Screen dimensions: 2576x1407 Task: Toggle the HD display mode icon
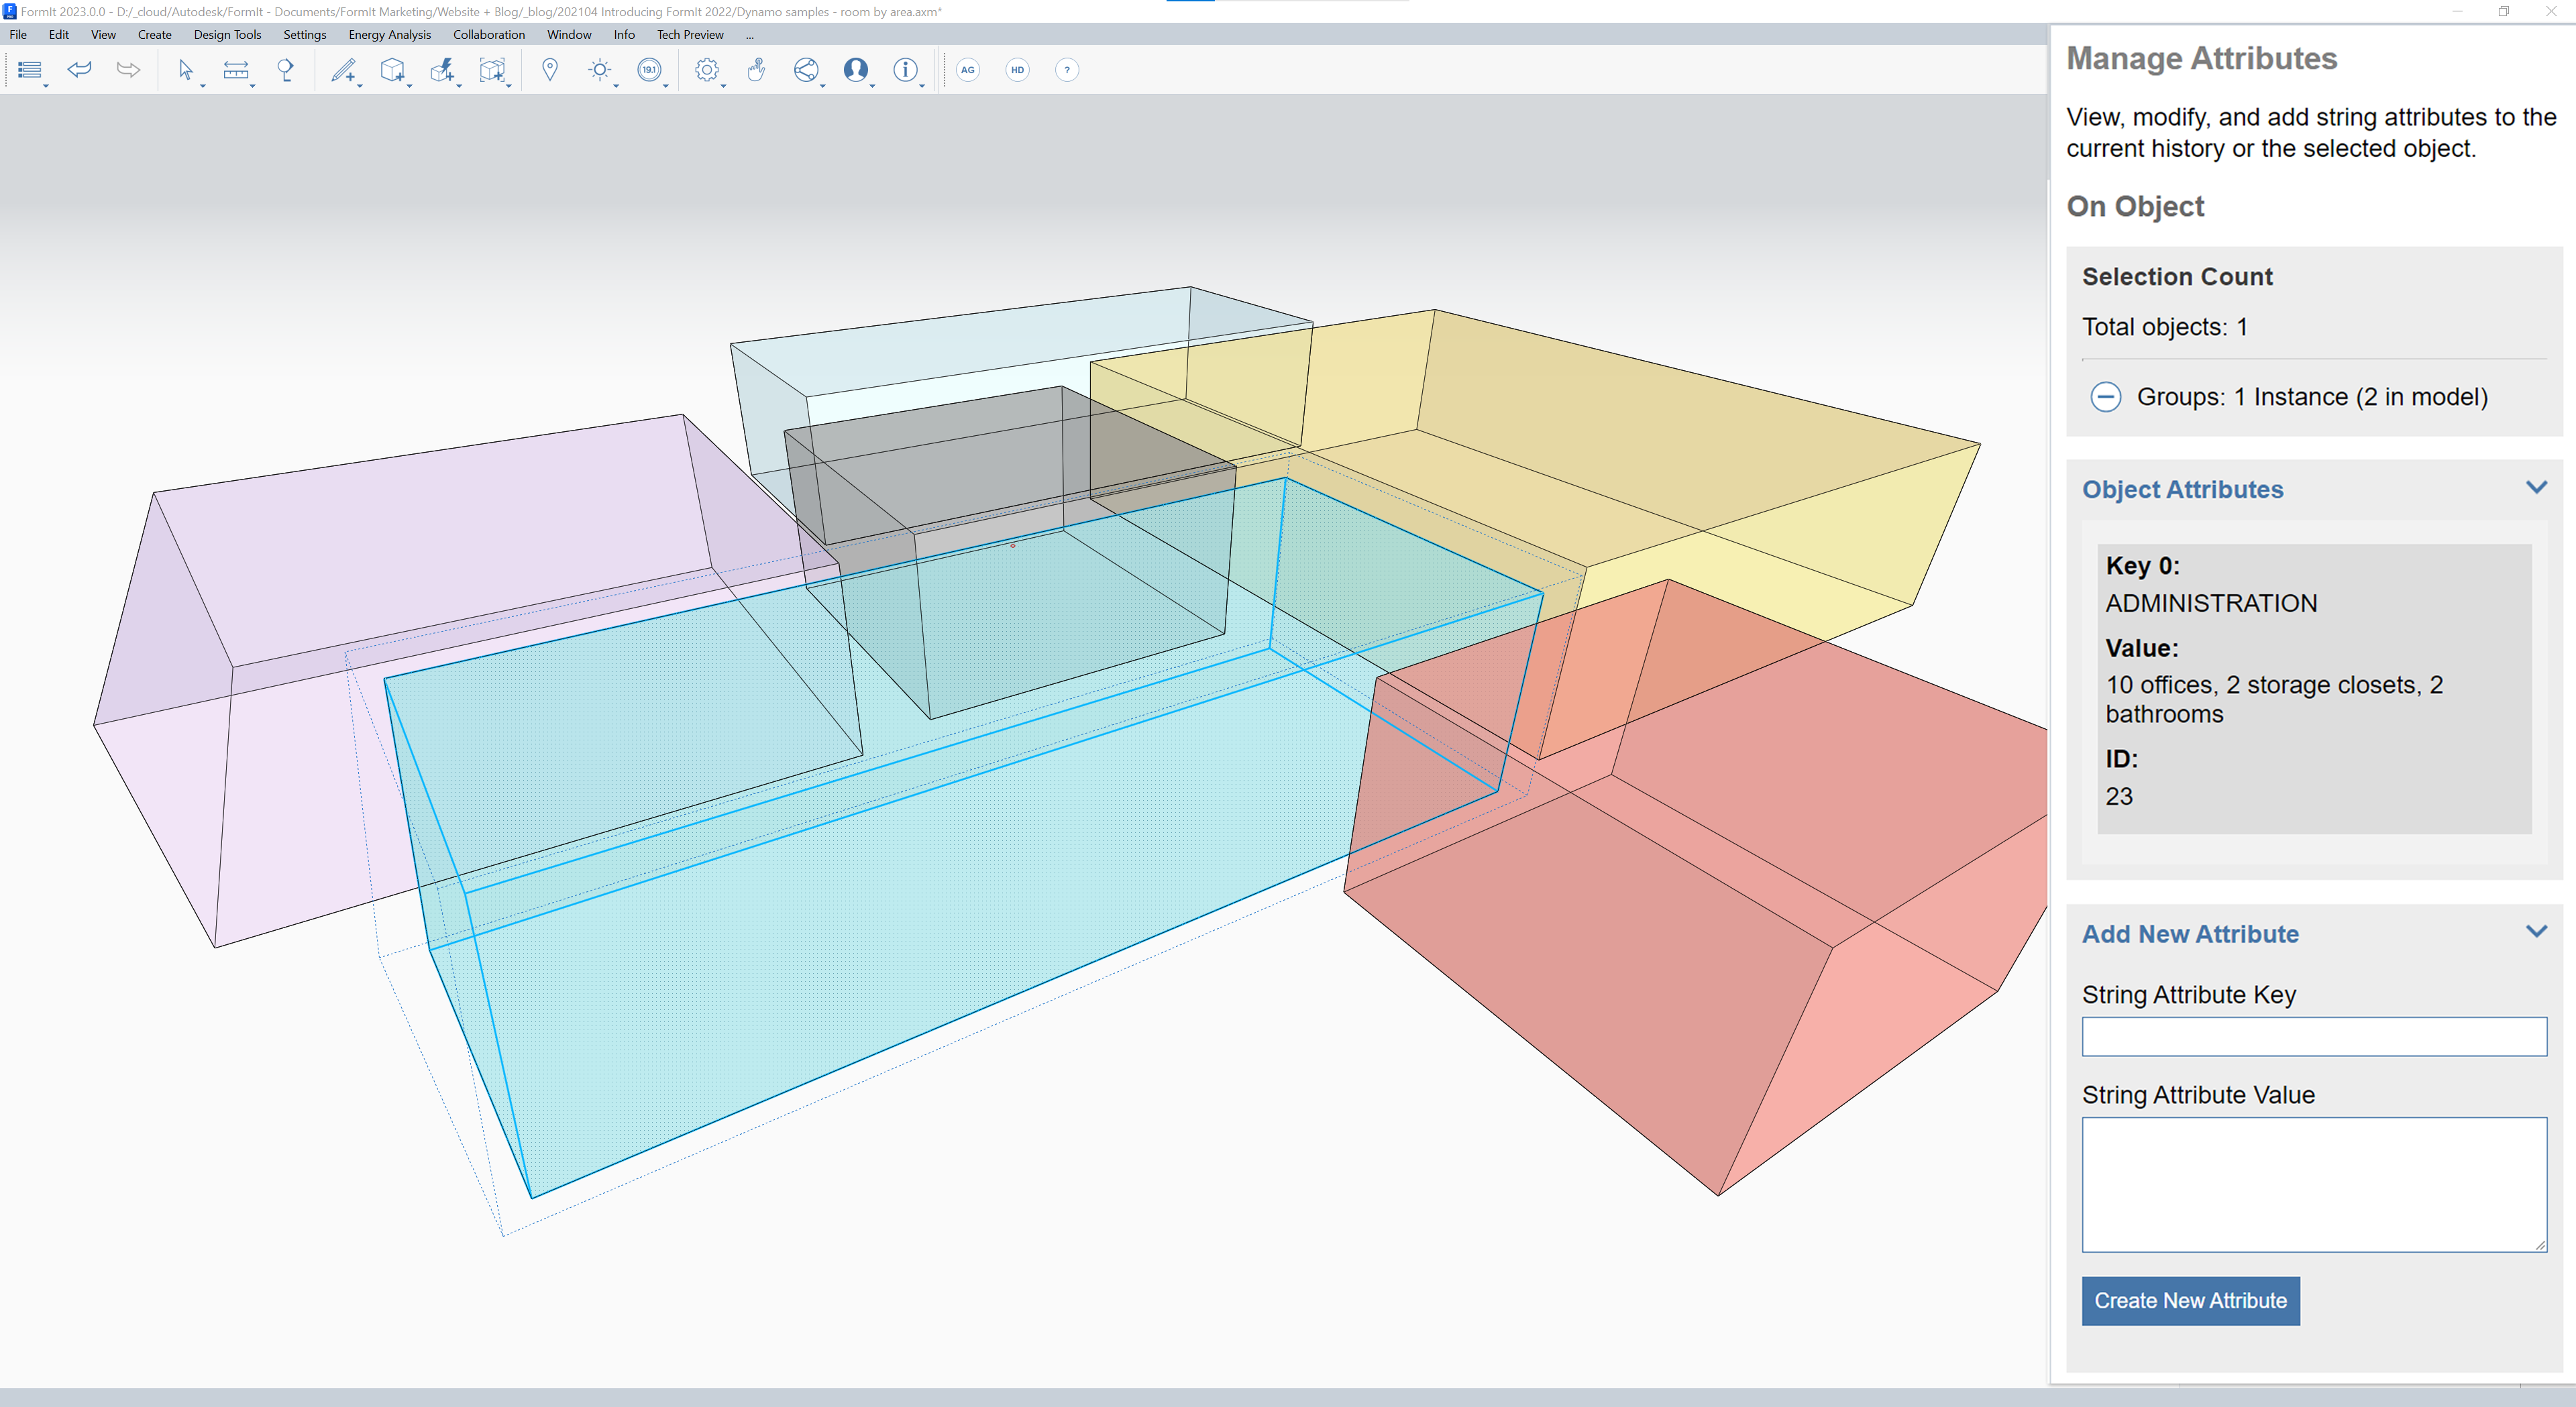(1017, 69)
